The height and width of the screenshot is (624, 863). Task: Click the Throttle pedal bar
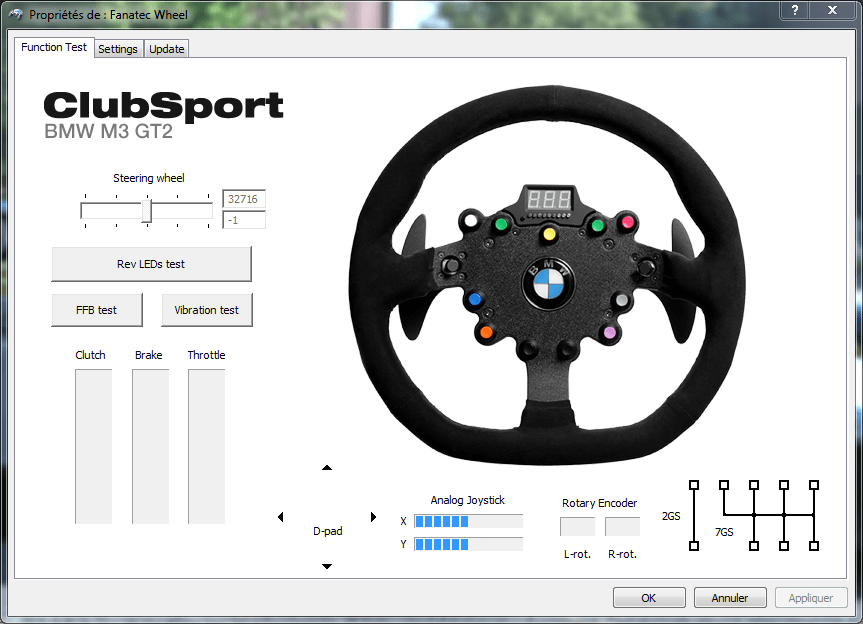coord(206,446)
